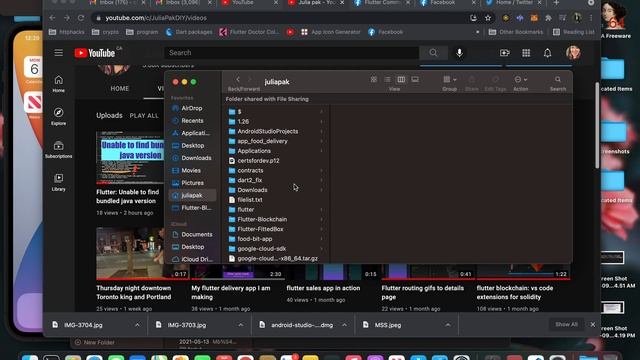The image size is (640, 360).
Task: Open Explore in YouTube sidebar
Action: [x=58, y=116]
